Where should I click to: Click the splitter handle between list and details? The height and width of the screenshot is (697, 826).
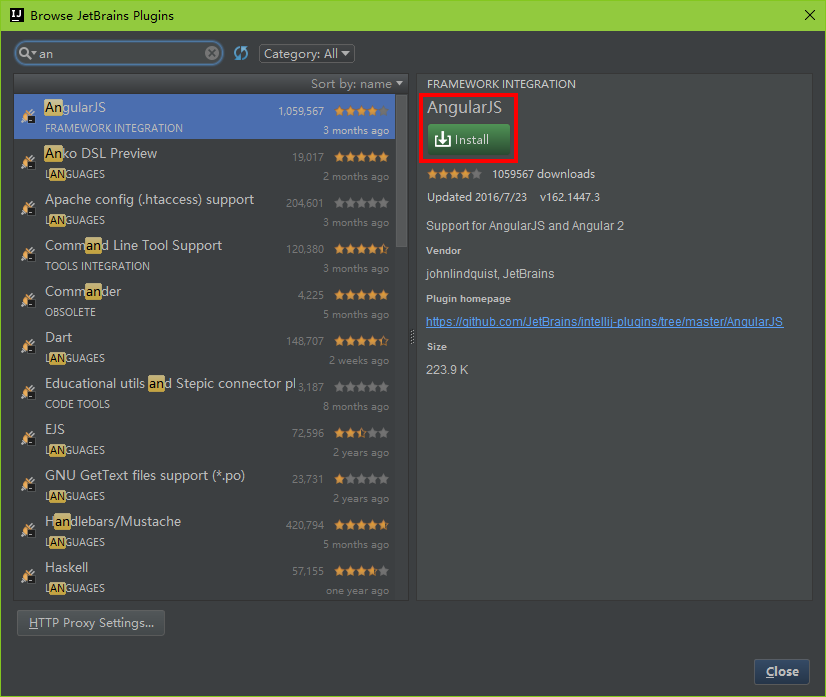click(x=412, y=337)
